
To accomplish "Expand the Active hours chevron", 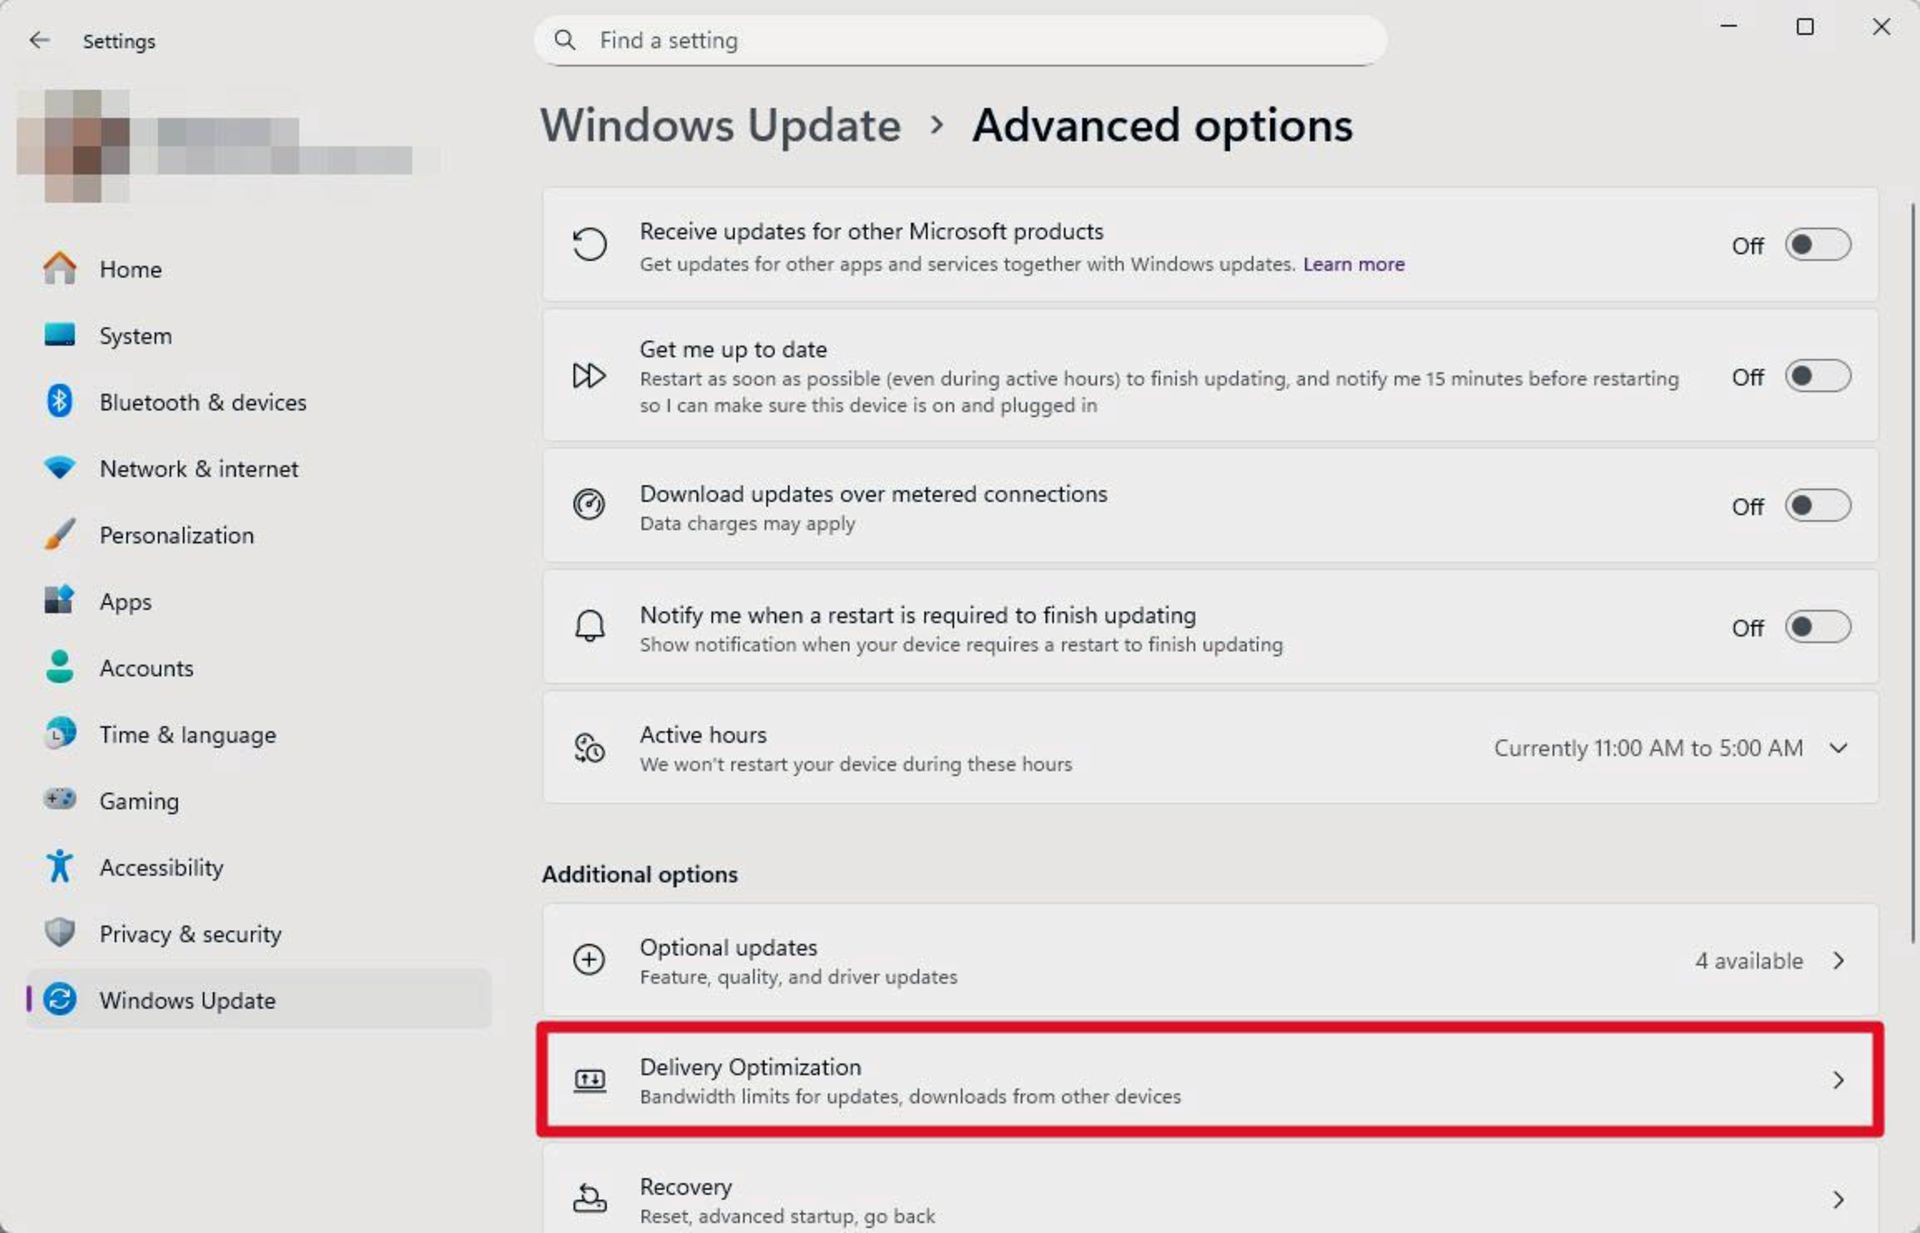I will (x=1838, y=748).
